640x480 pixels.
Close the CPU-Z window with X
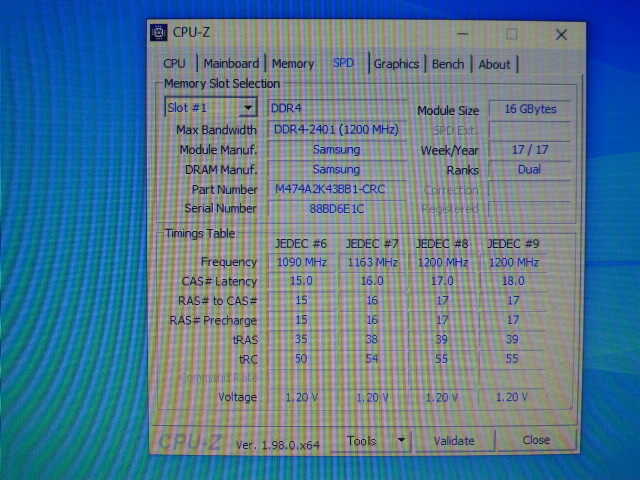(561, 35)
